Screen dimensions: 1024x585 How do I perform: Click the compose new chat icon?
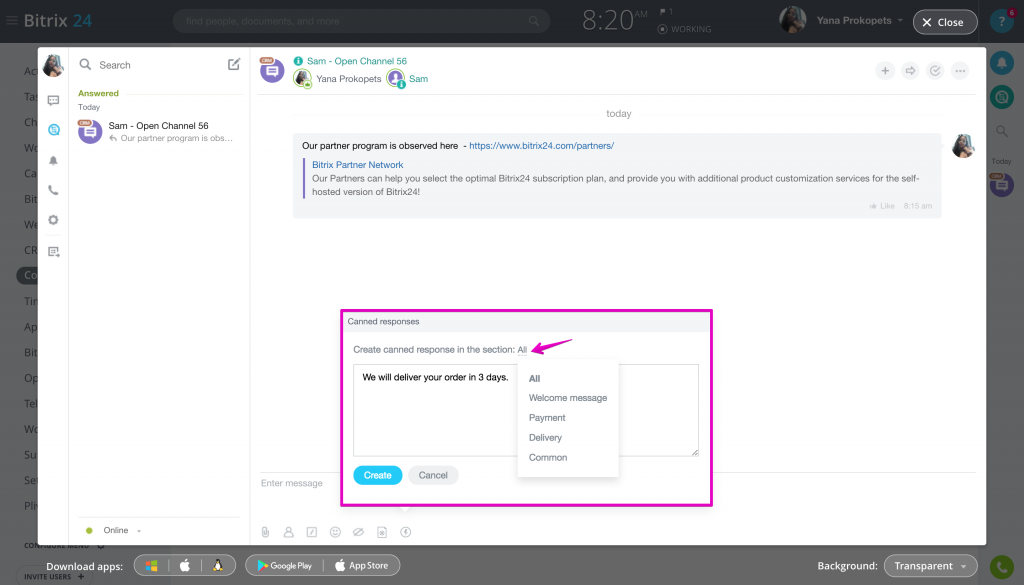[234, 64]
